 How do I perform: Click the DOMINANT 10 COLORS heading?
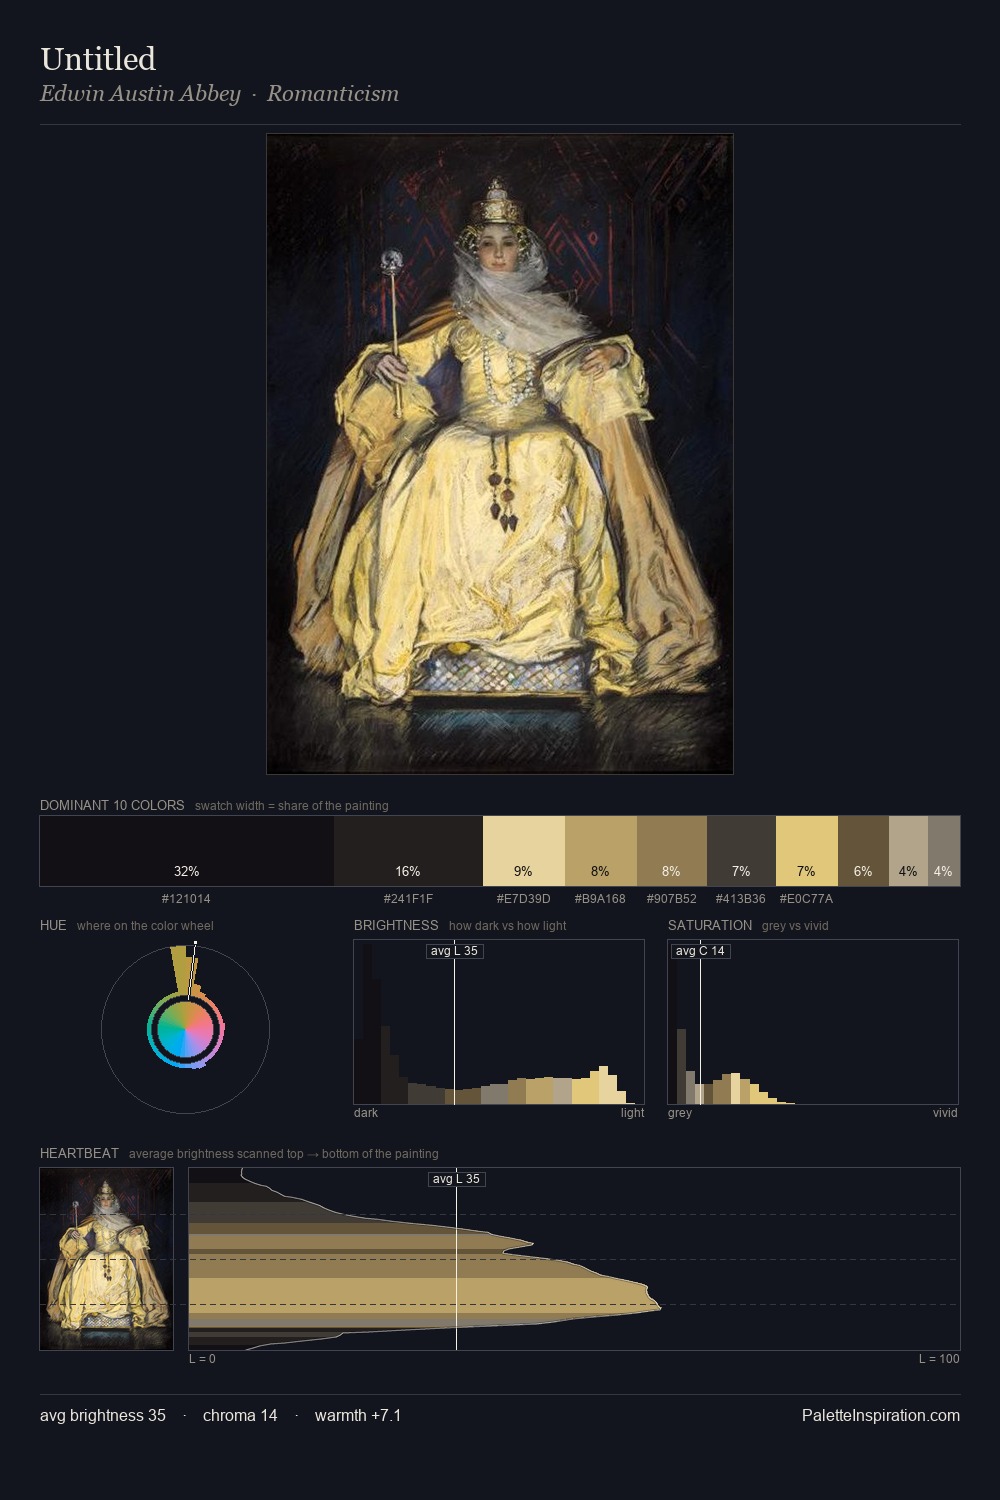[112, 805]
